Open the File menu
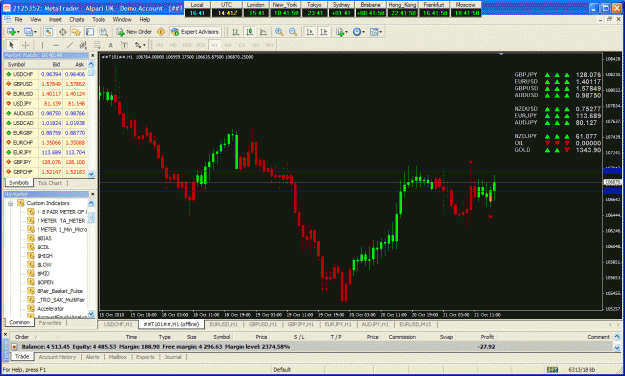 tap(18, 19)
